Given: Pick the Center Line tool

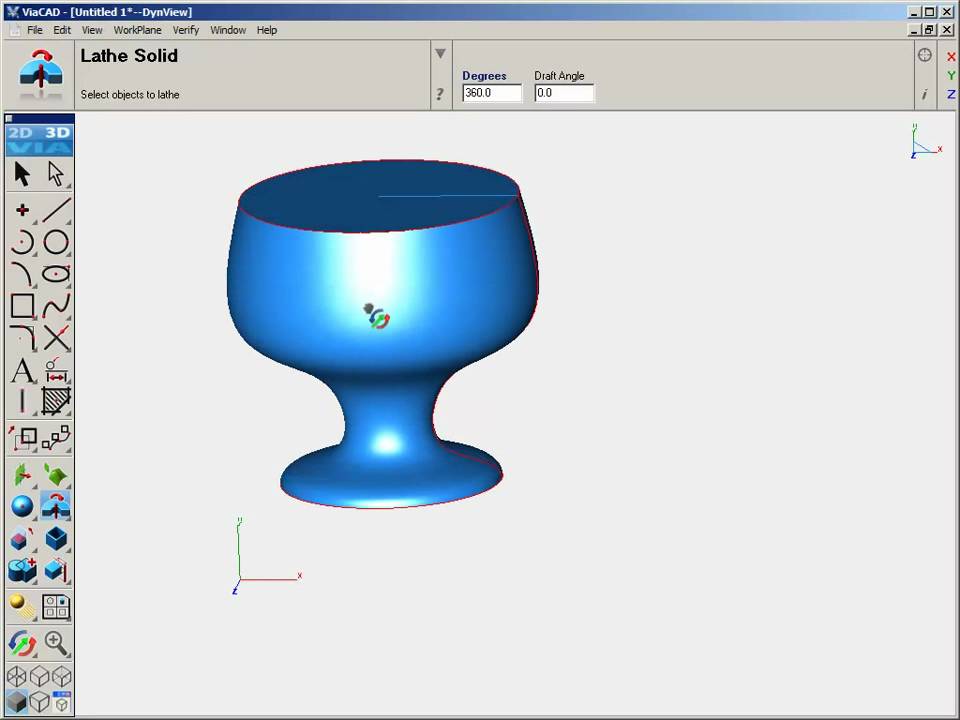Looking at the screenshot, I should (x=23, y=402).
